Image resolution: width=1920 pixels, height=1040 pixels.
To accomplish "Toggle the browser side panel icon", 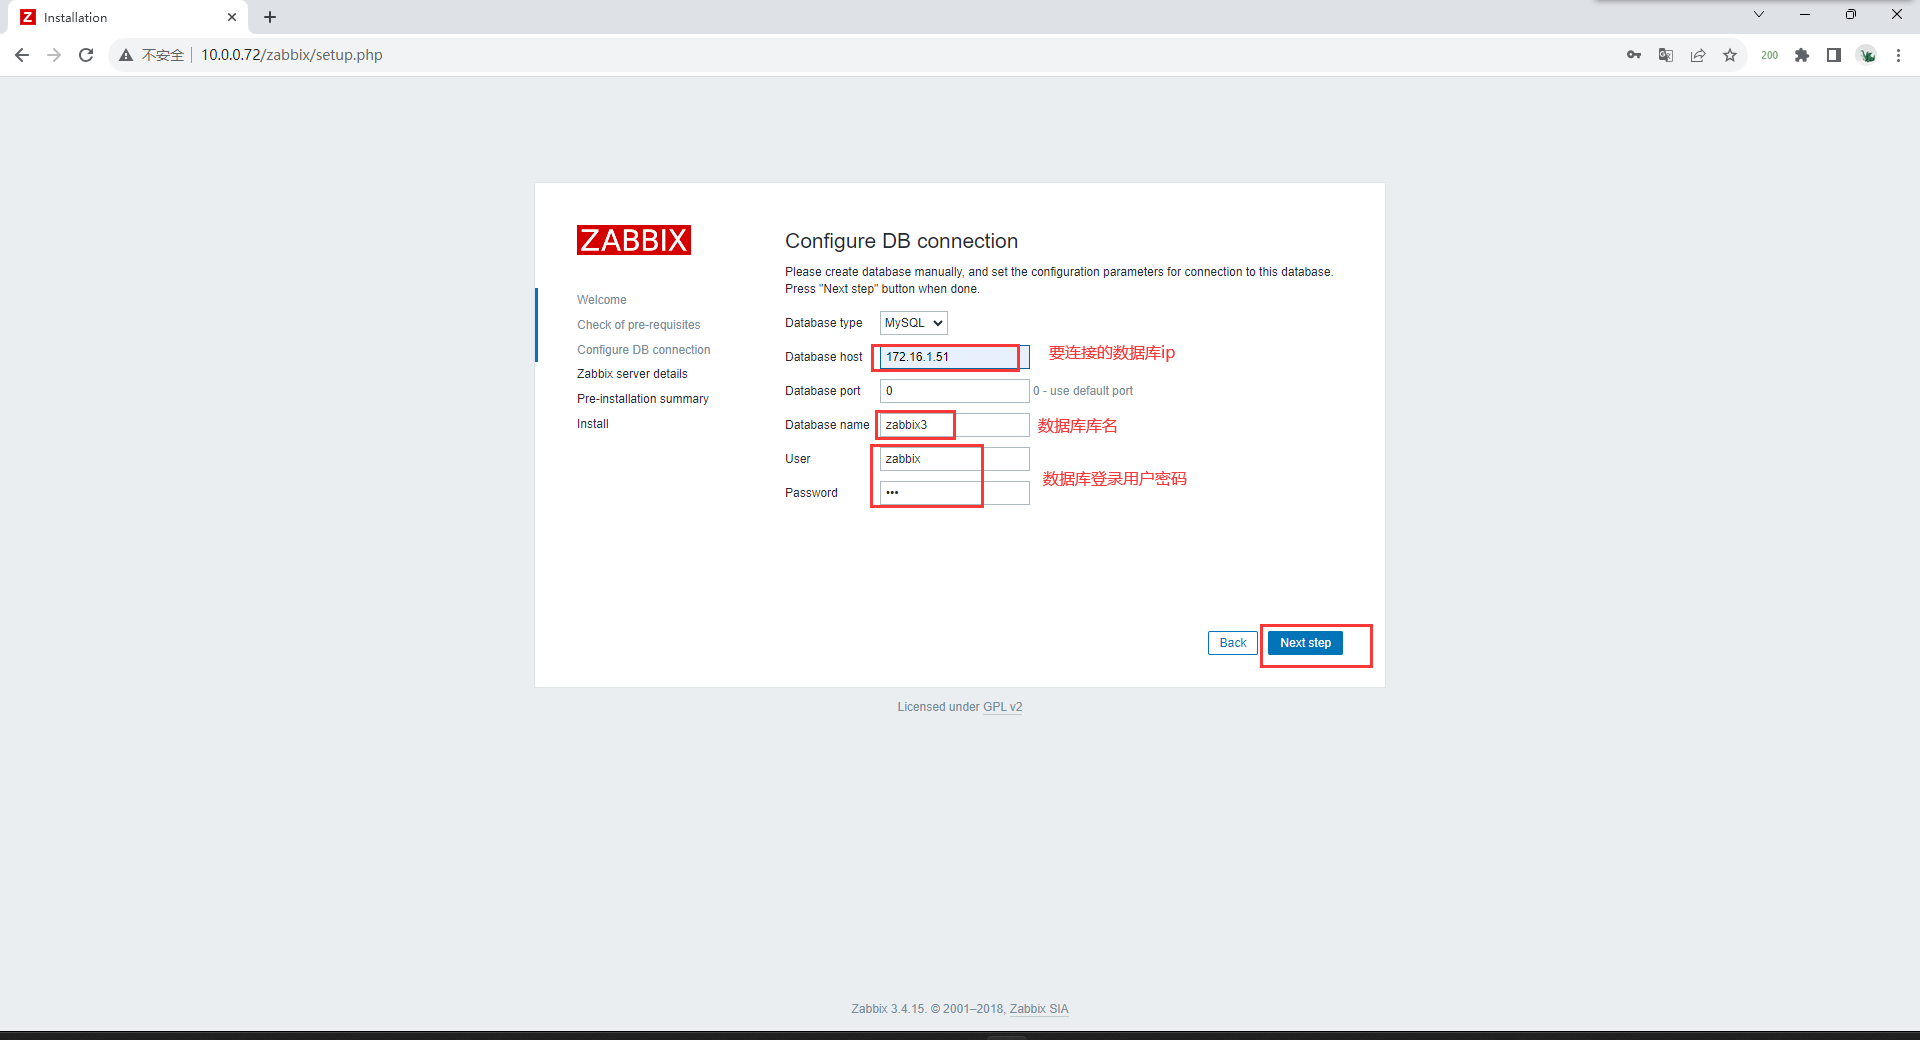I will tap(1834, 55).
